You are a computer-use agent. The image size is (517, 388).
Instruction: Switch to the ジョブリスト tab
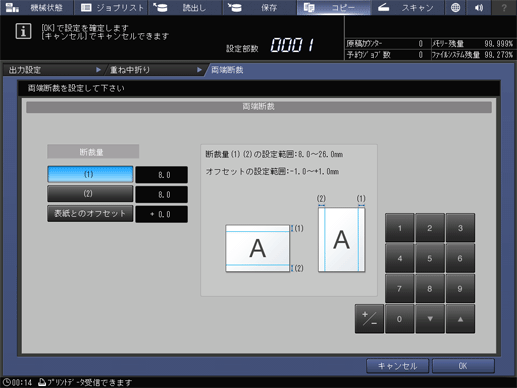[x=111, y=8]
